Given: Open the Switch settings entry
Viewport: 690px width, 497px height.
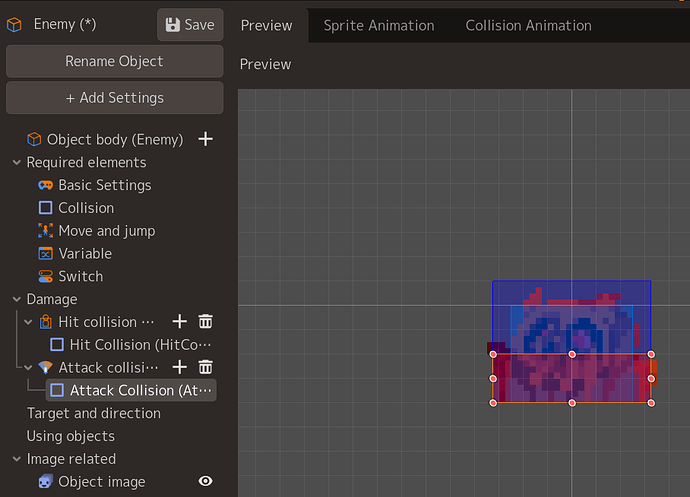Looking at the screenshot, I should [71, 276].
